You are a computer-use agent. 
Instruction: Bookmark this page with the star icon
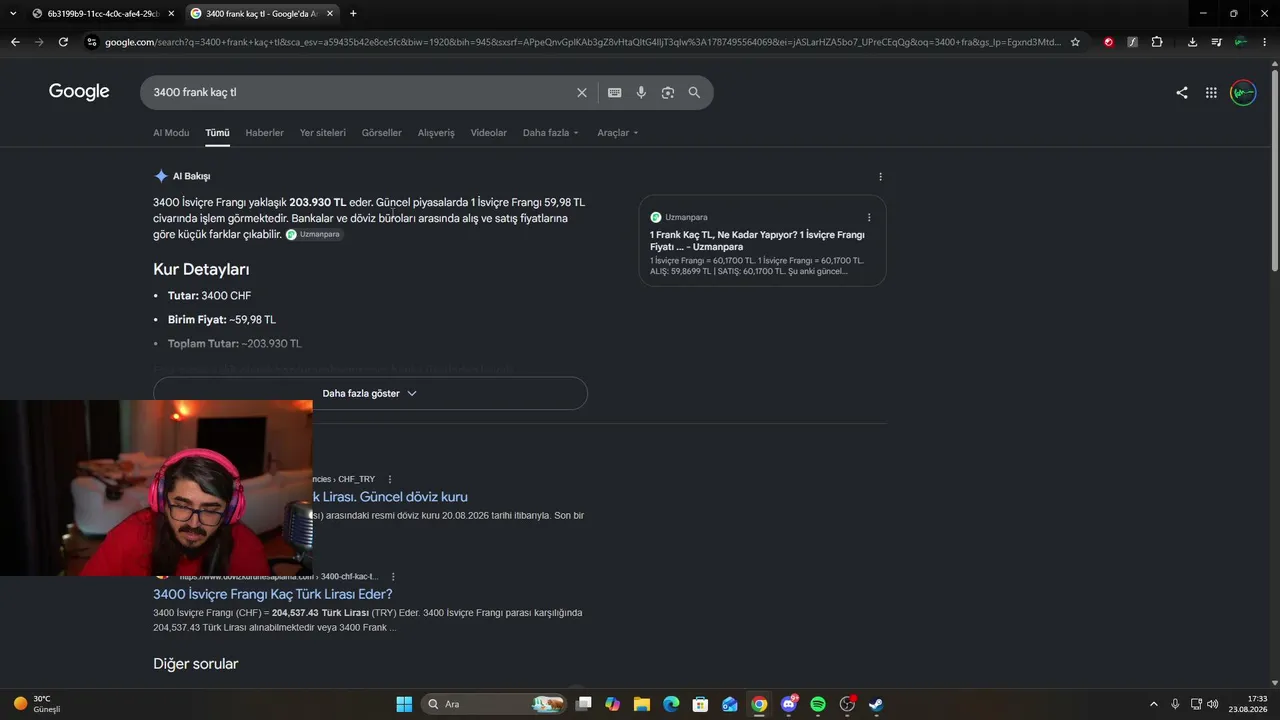1075,42
